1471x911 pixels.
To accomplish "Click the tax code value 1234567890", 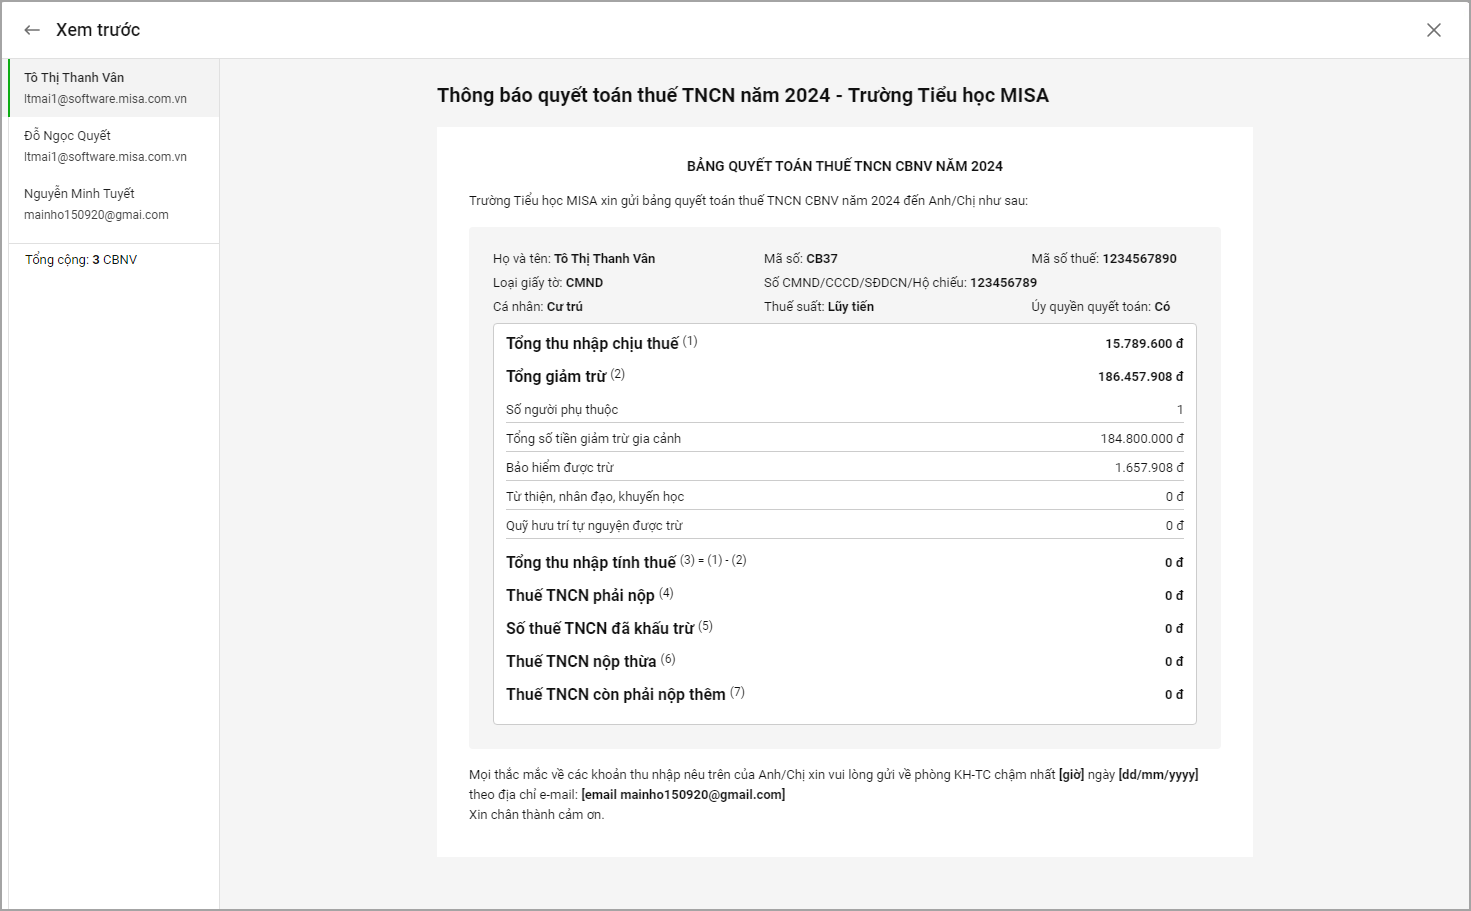I will tap(1139, 259).
